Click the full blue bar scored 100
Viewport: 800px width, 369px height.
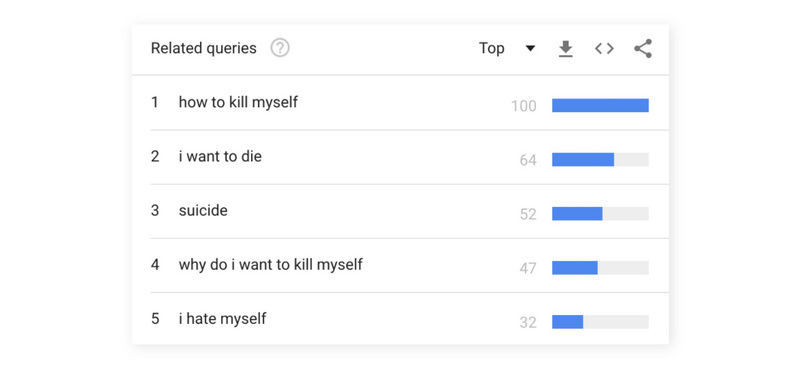(600, 106)
